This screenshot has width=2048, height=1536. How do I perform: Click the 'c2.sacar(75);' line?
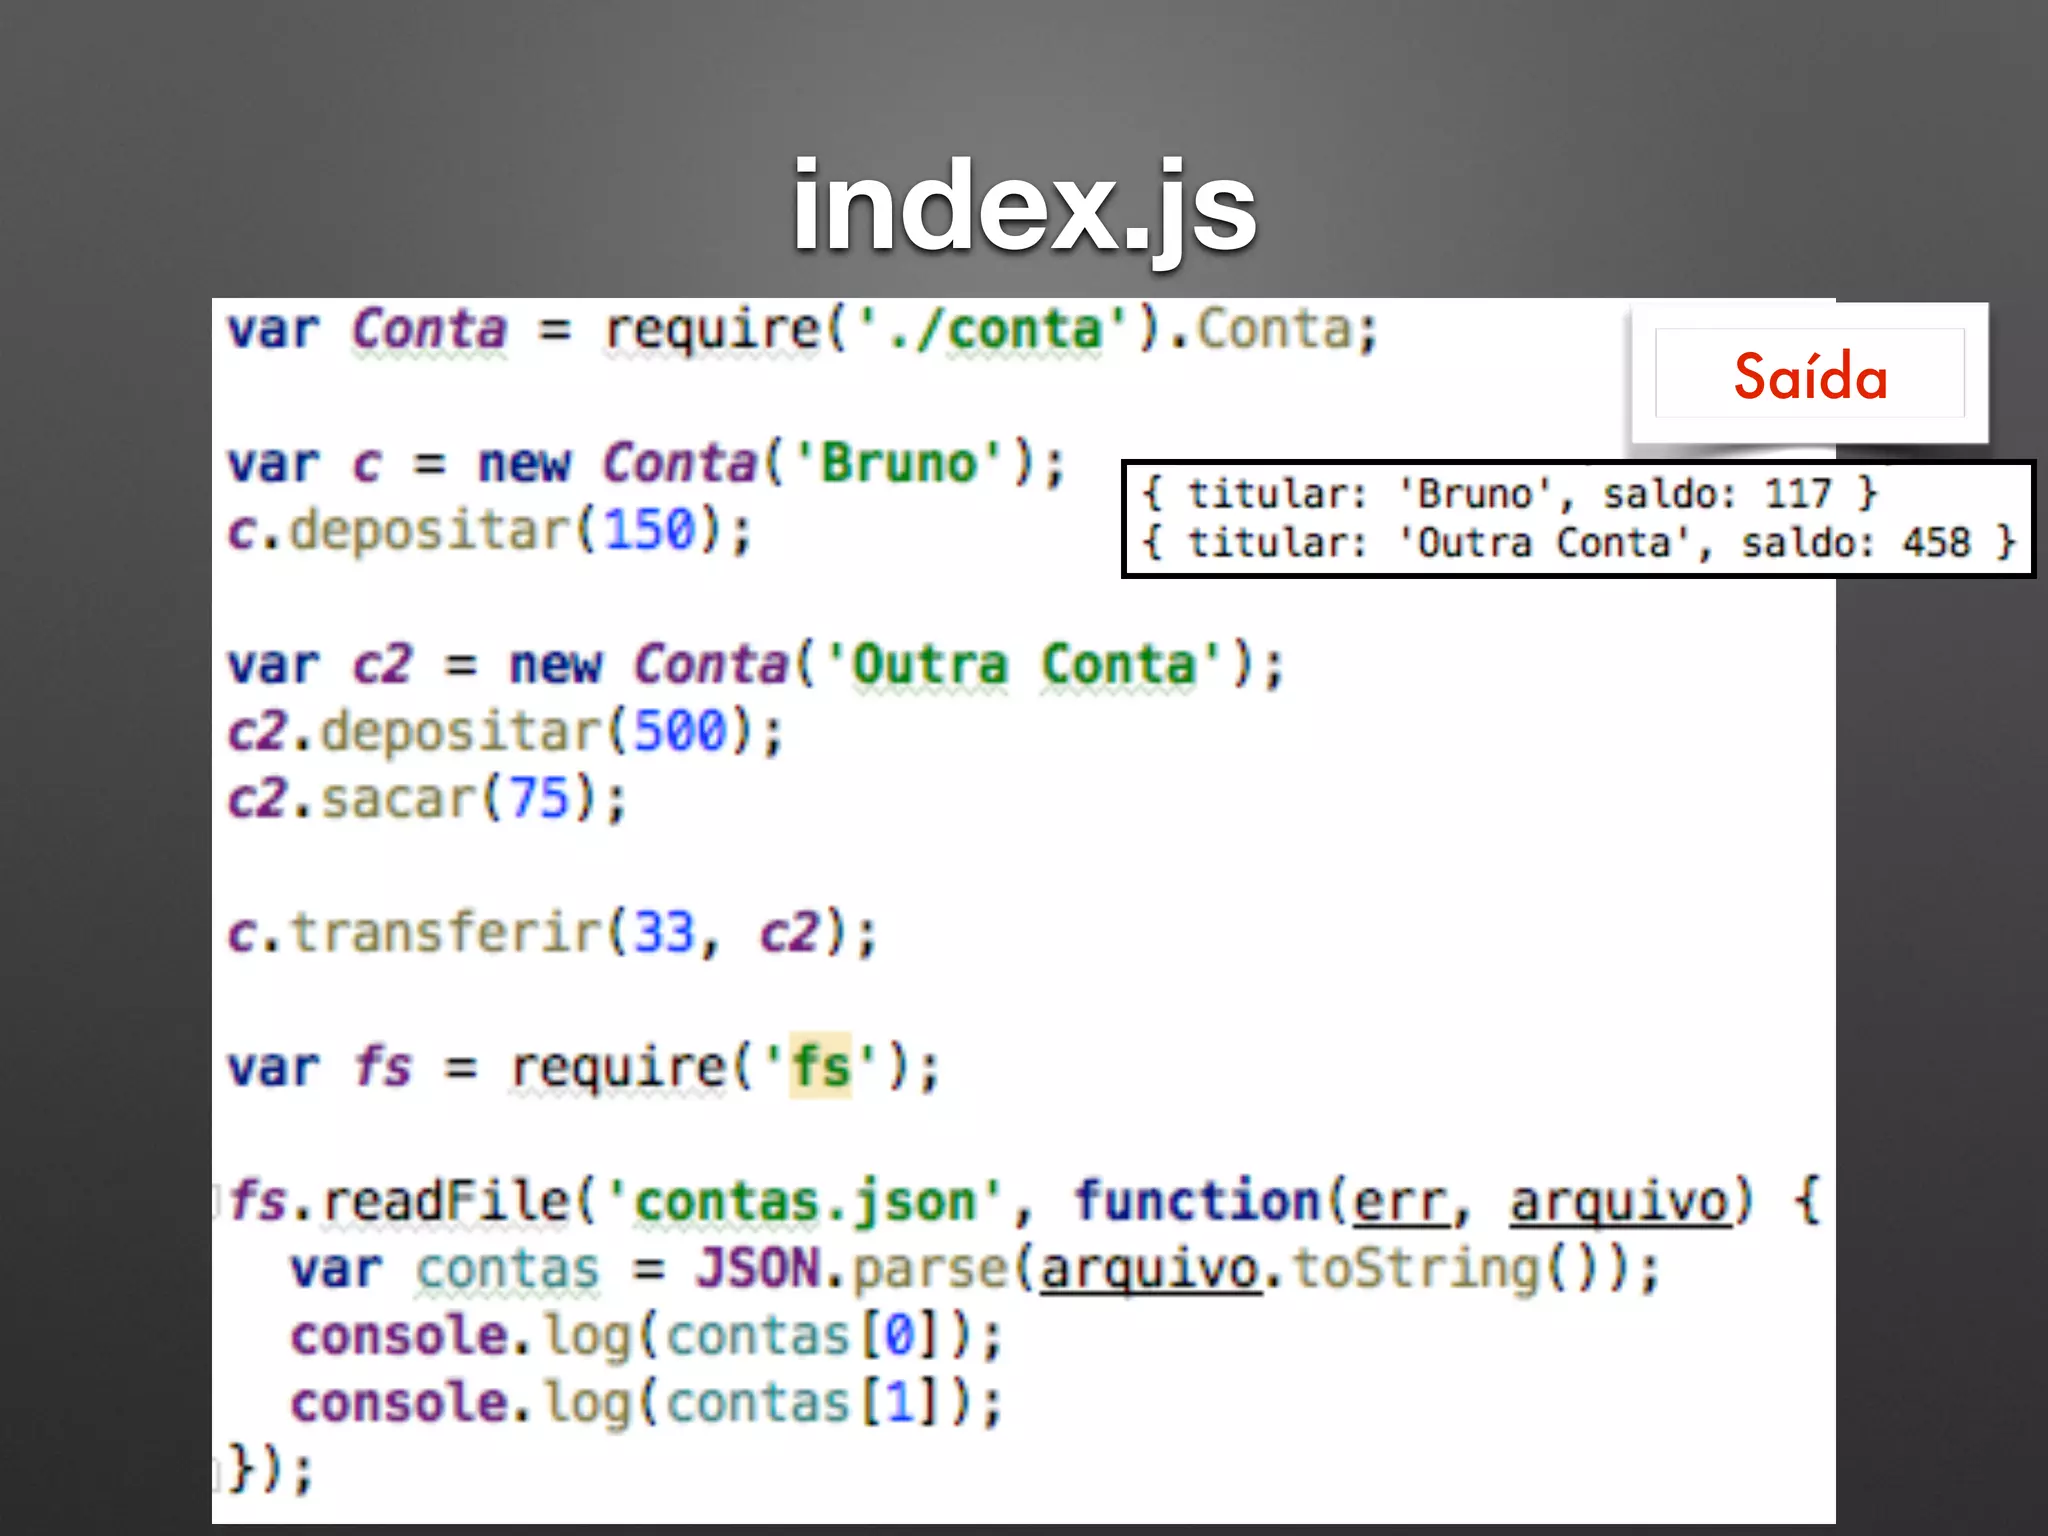[x=426, y=798]
